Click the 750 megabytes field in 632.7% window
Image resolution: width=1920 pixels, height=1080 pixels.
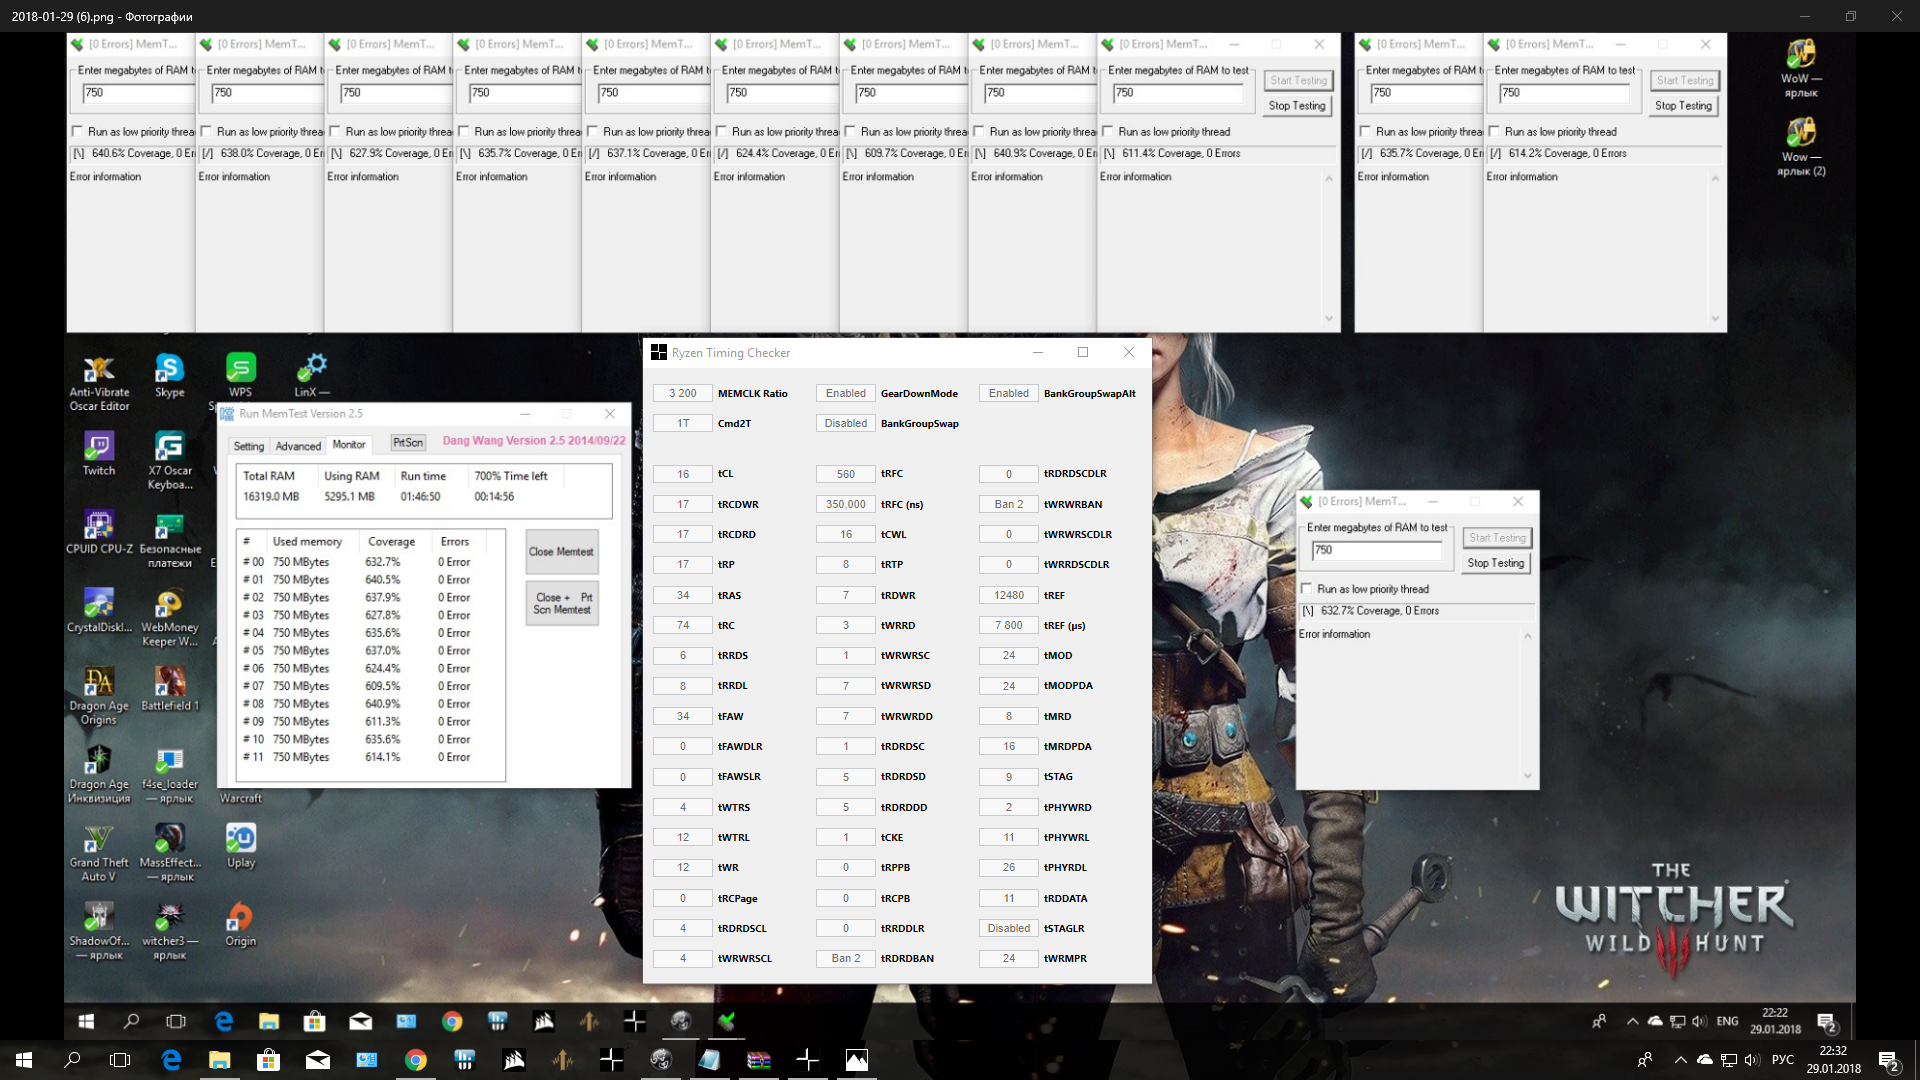(x=1376, y=550)
